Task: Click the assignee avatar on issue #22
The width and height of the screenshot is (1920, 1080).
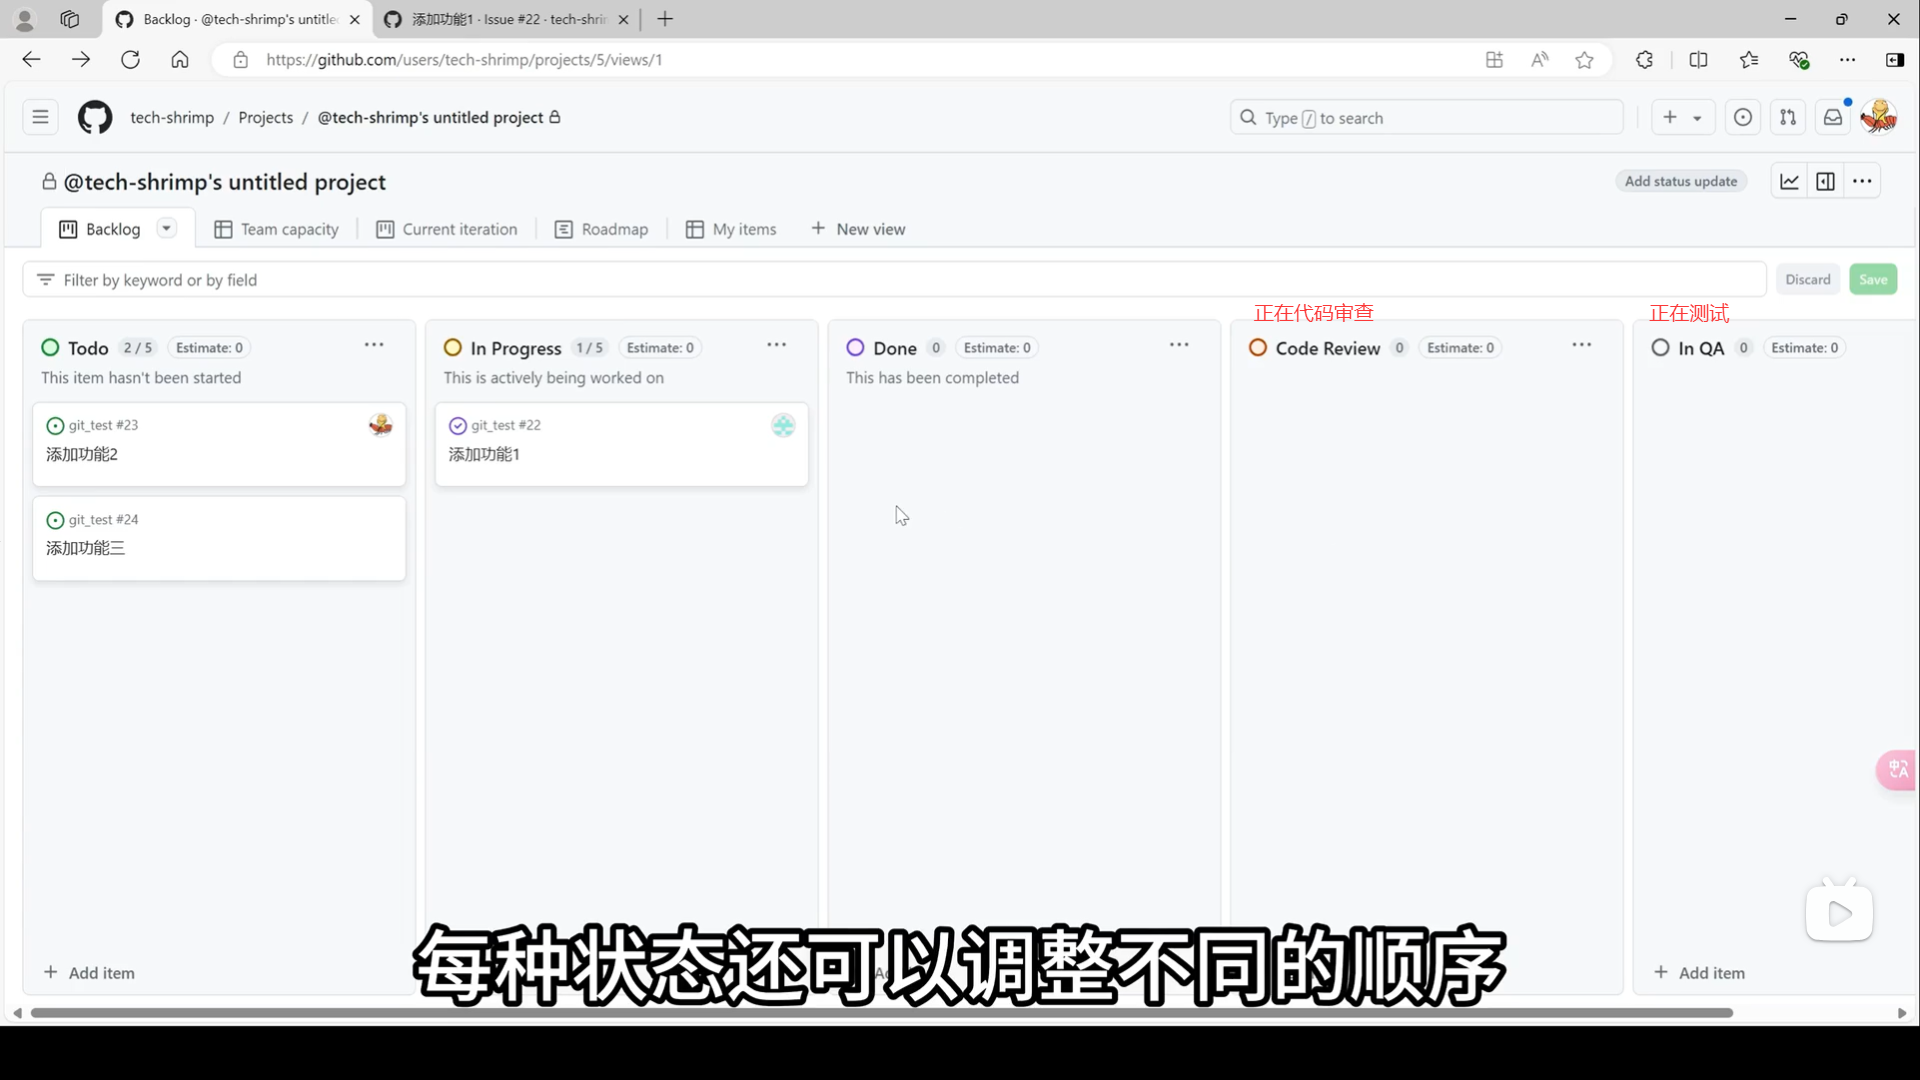Action: (783, 425)
